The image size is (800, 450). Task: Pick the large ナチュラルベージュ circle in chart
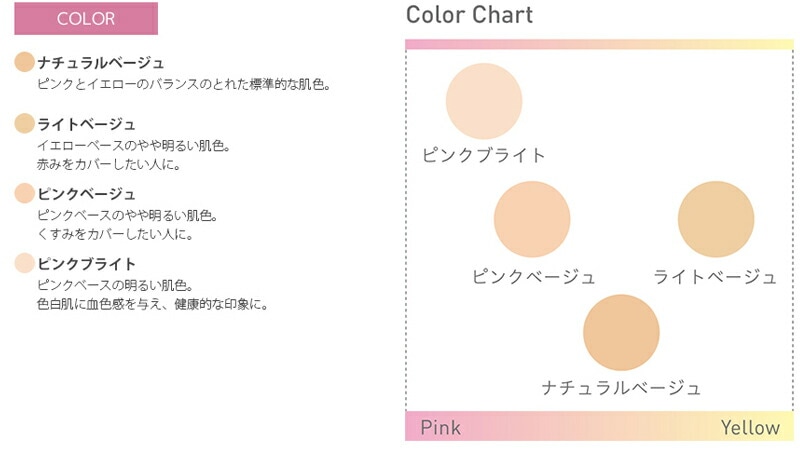tap(621, 333)
